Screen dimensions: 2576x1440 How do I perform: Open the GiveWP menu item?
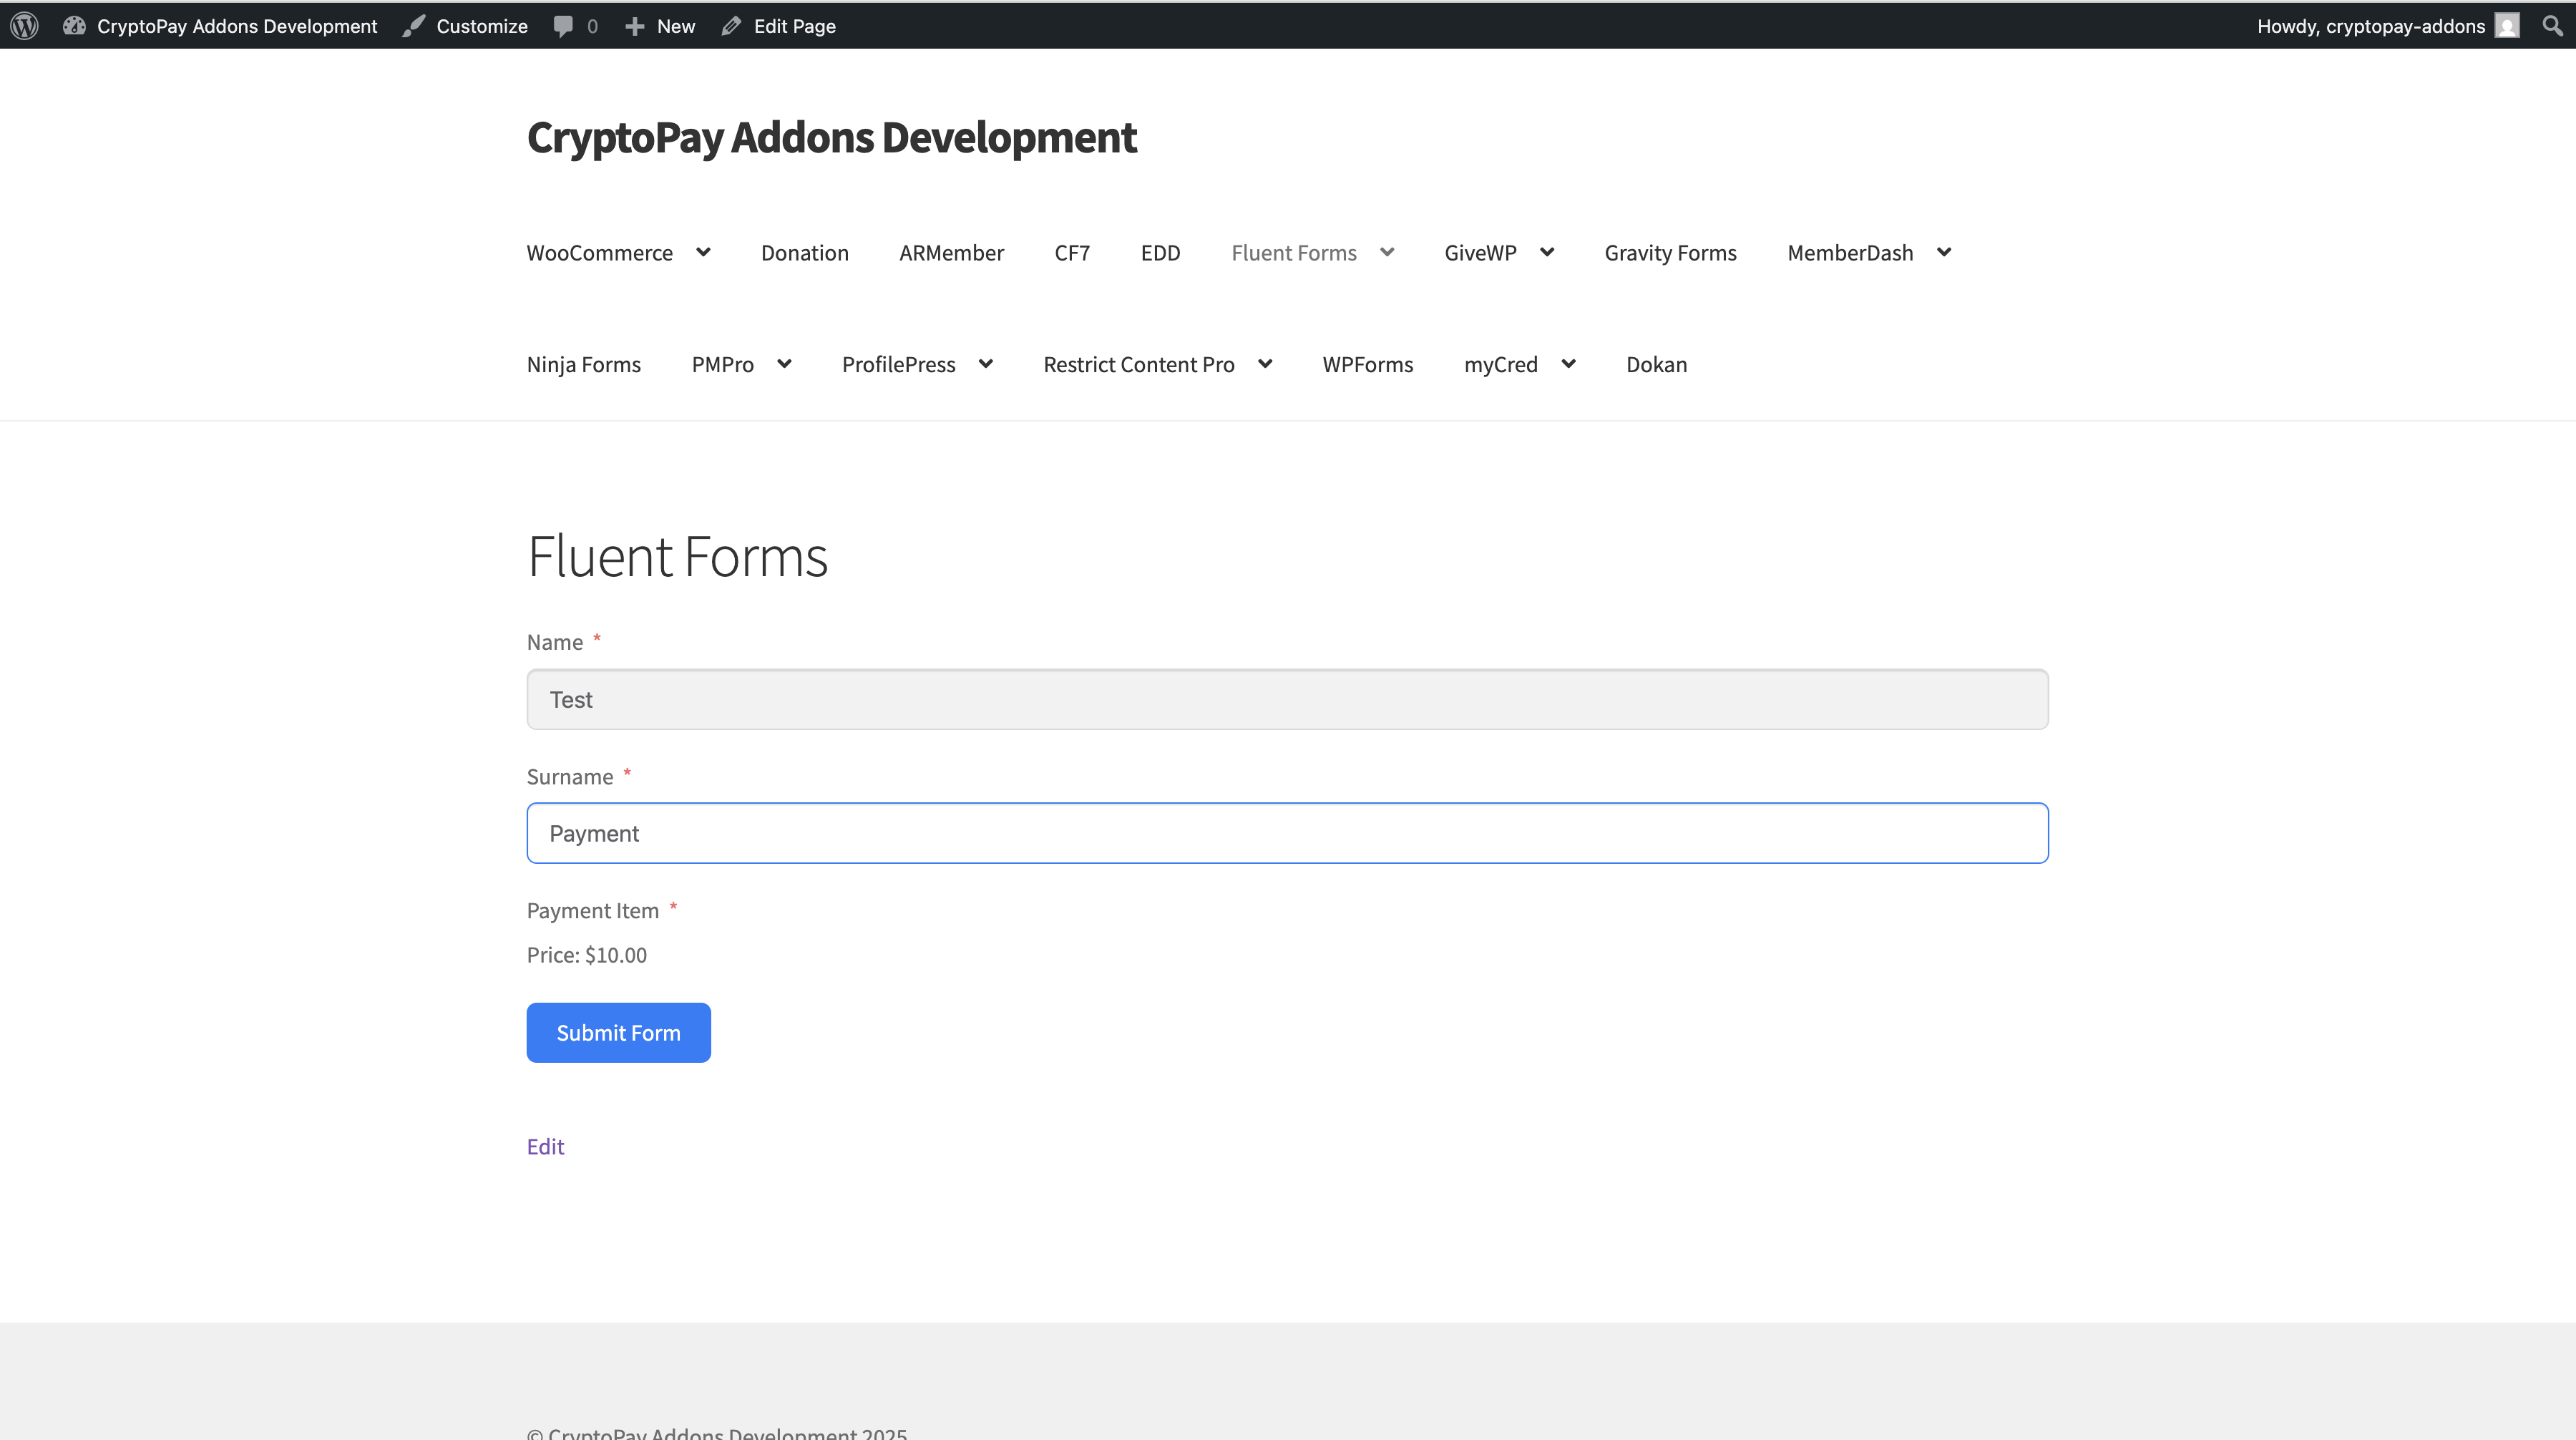pyautogui.click(x=1480, y=253)
